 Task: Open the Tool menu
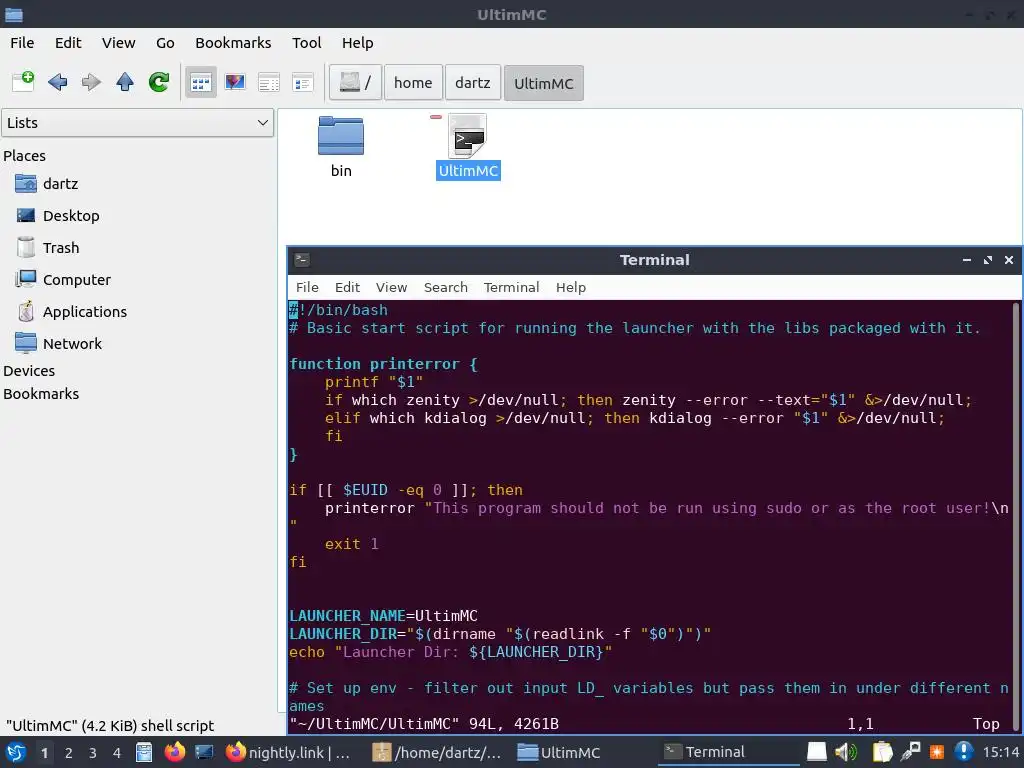point(306,43)
